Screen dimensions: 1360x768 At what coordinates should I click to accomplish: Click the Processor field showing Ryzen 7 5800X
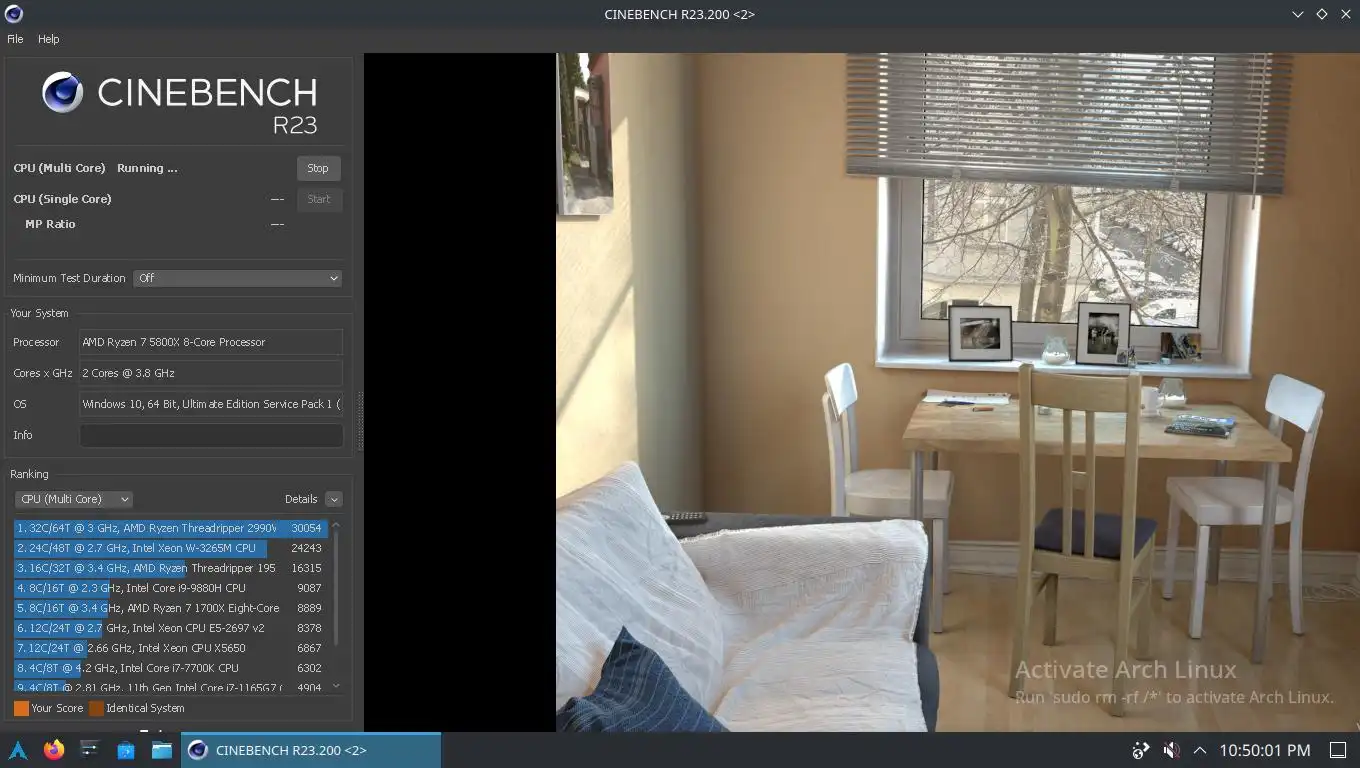point(211,342)
